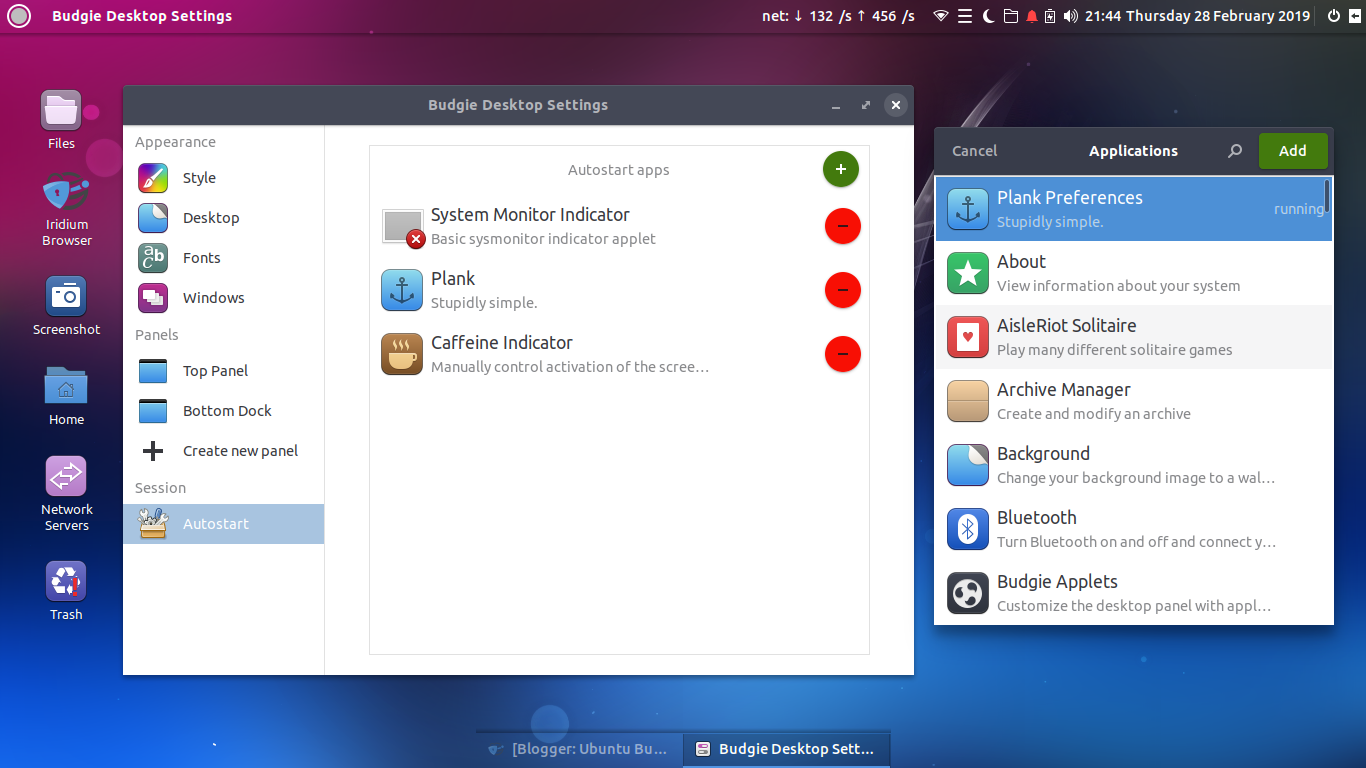Click Cancel in Applications popup

(974, 151)
